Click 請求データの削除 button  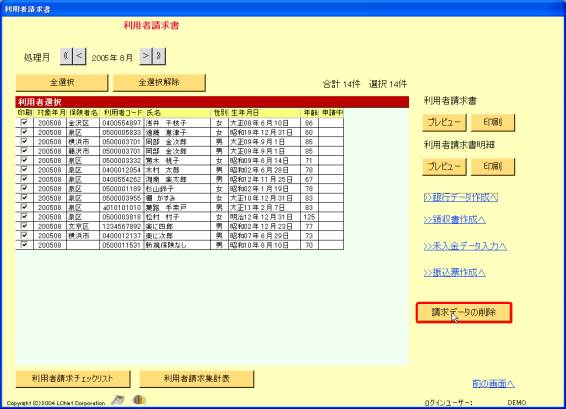pyautogui.click(x=464, y=312)
